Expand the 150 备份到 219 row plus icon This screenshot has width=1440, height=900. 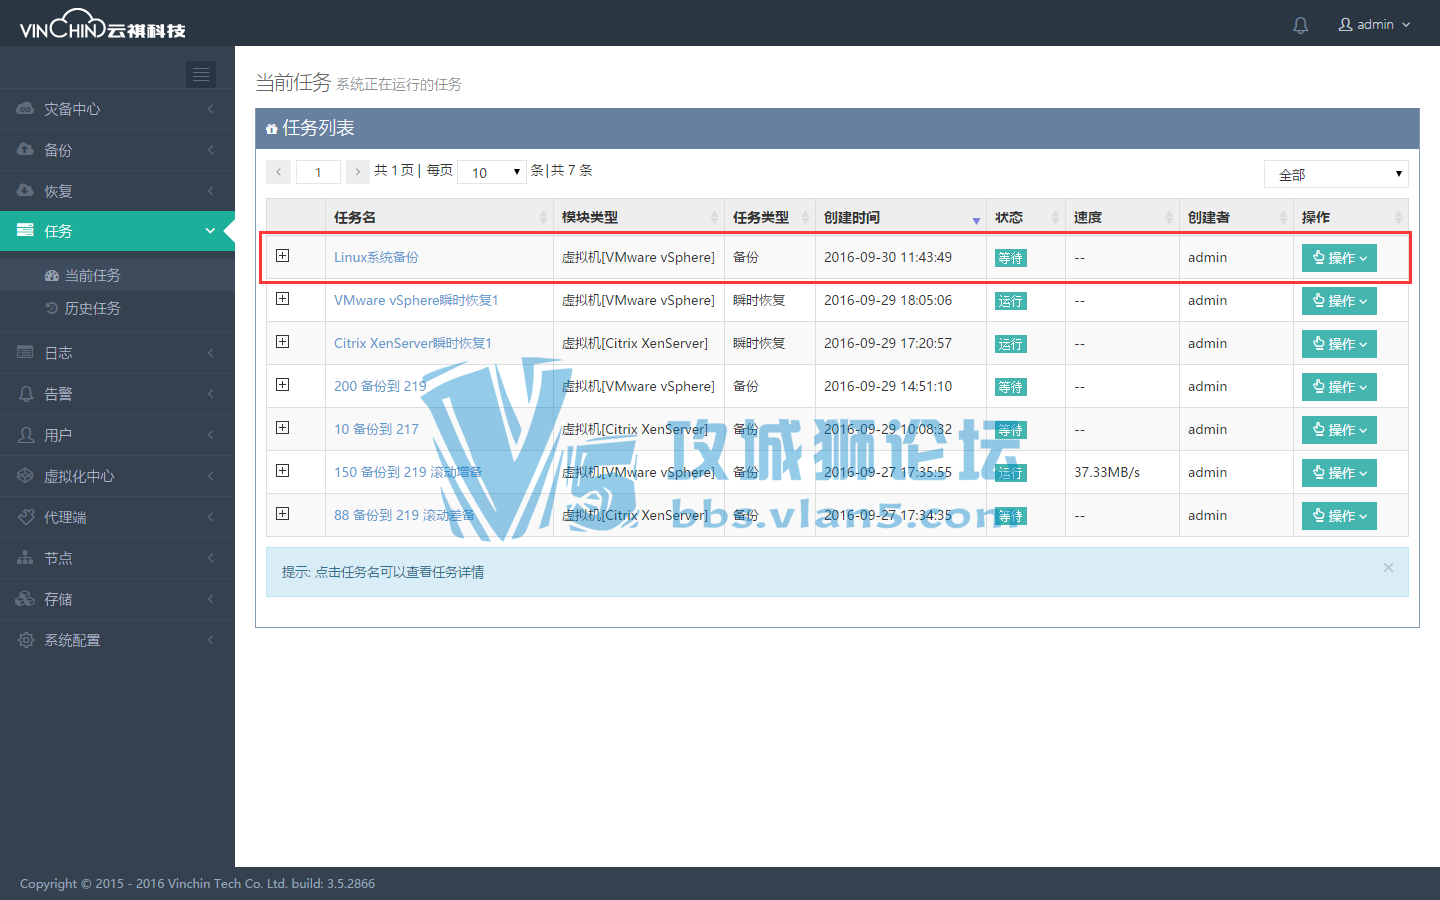pyautogui.click(x=283, y=471)
